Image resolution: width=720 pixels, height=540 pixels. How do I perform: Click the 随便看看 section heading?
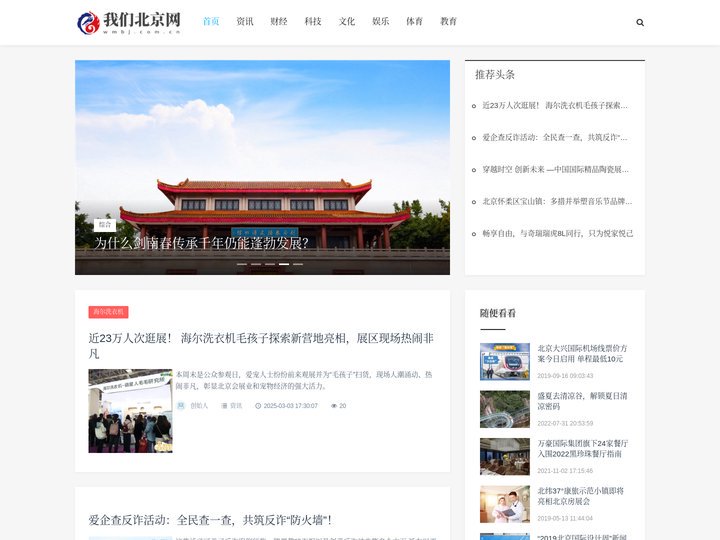[498, 313]
